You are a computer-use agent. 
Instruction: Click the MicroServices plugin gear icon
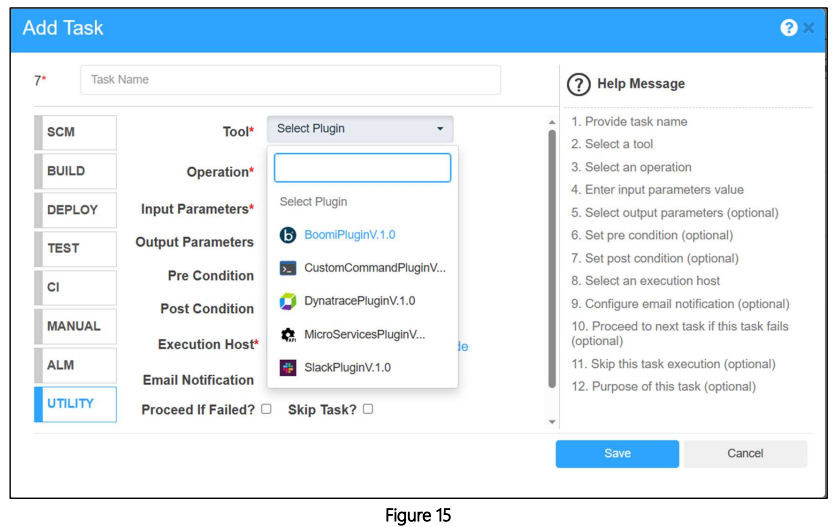tap(288, 334)
